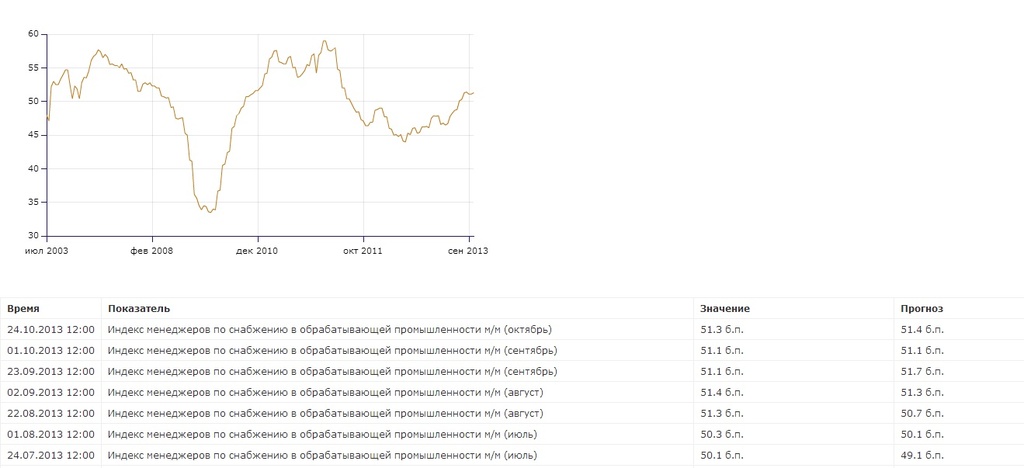The height and width of the screenshot is (468, 1024).
Task: Click the 02.09.2013 indicator text (август)
Action: click(x=325, y=392)
